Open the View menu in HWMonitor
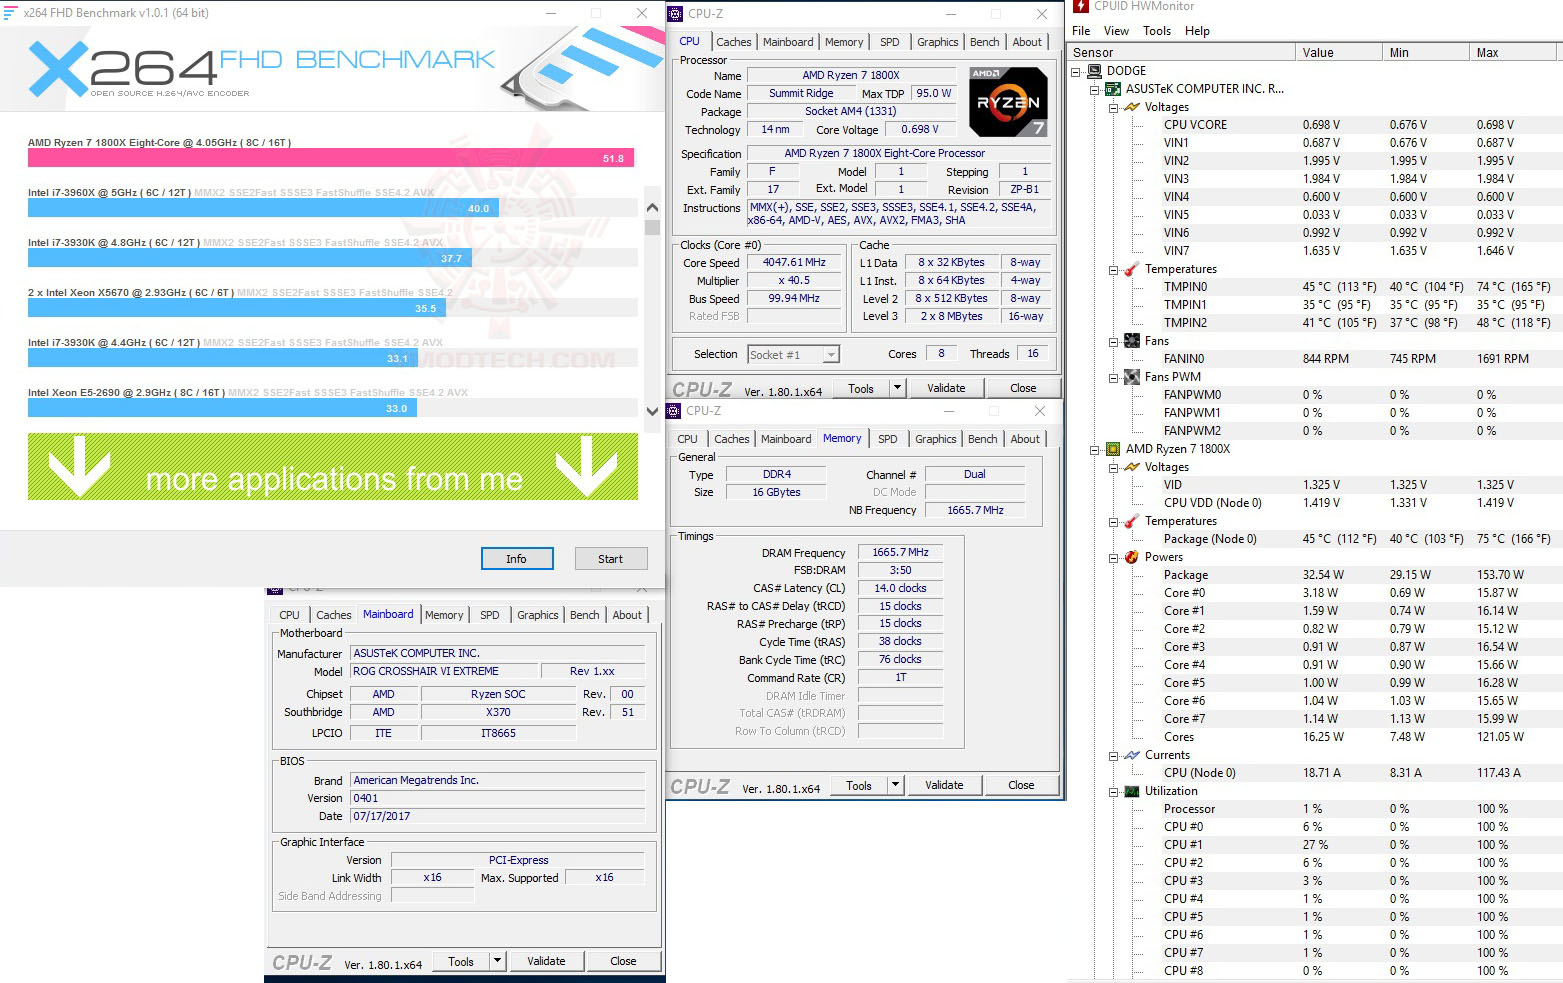Viewport: 1563px width, 983px height. coord(1116,30)
